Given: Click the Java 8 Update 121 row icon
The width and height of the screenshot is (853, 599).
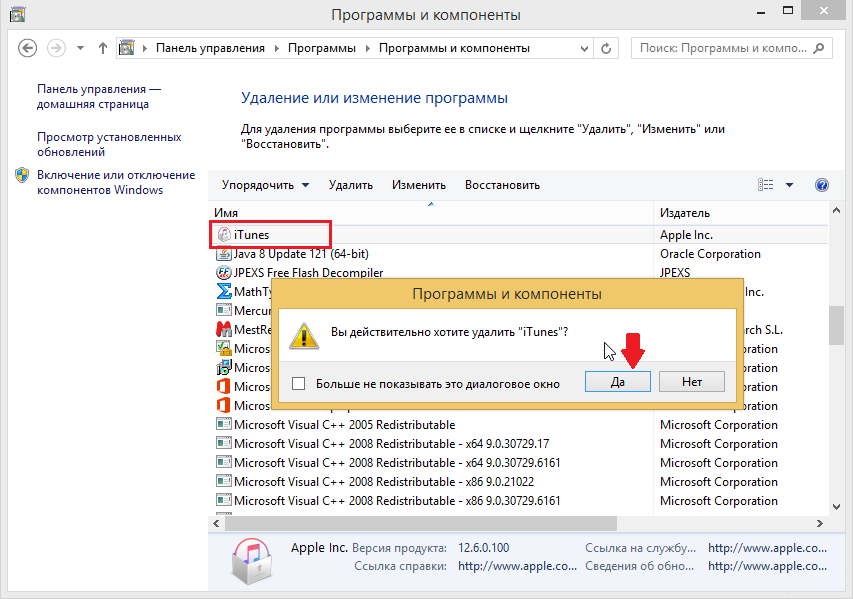Looking at the screenshot, I should pos(224,254).
